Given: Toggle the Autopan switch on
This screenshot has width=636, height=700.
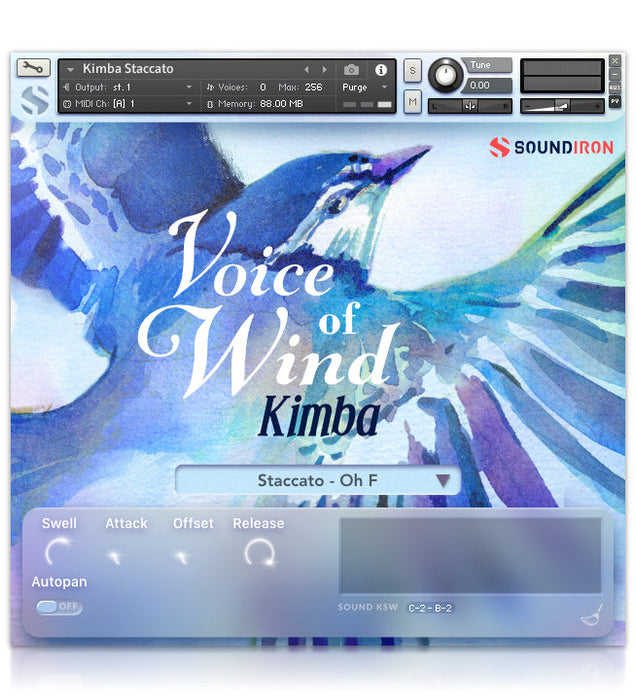Looking at the screenshot, I should tap(59, 607).
